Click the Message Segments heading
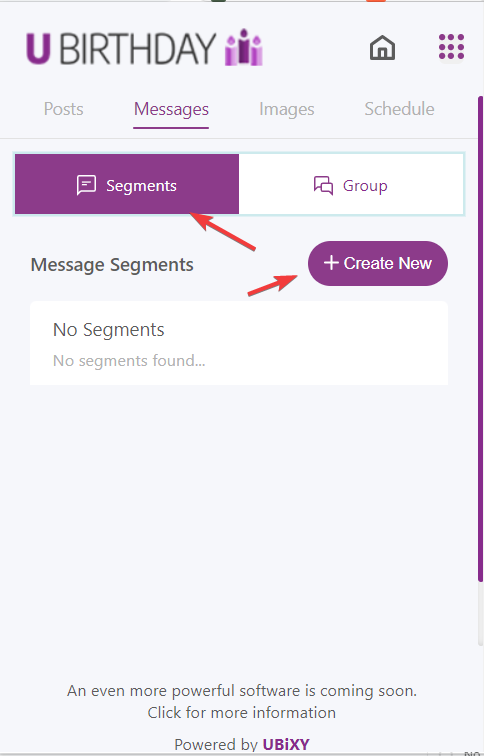The width and height of the screenshot is (484, 756). pos(112,265)
